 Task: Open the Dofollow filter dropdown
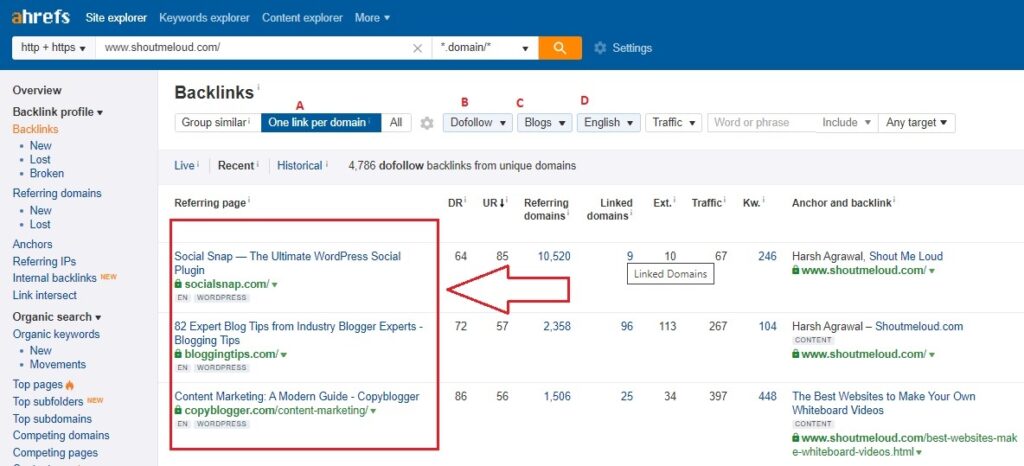tap(477, 123)
